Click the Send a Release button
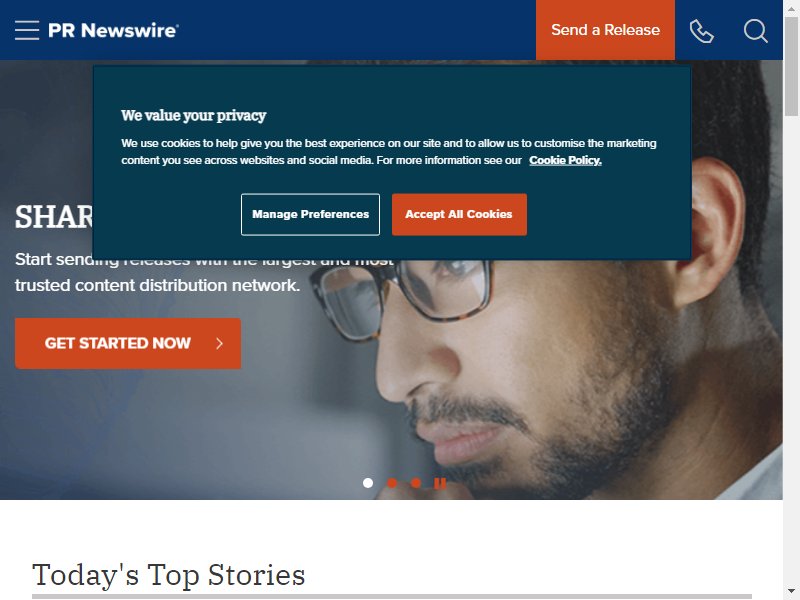Image resolution: width=800 pixels, height=600 pixels. point(605,30)
